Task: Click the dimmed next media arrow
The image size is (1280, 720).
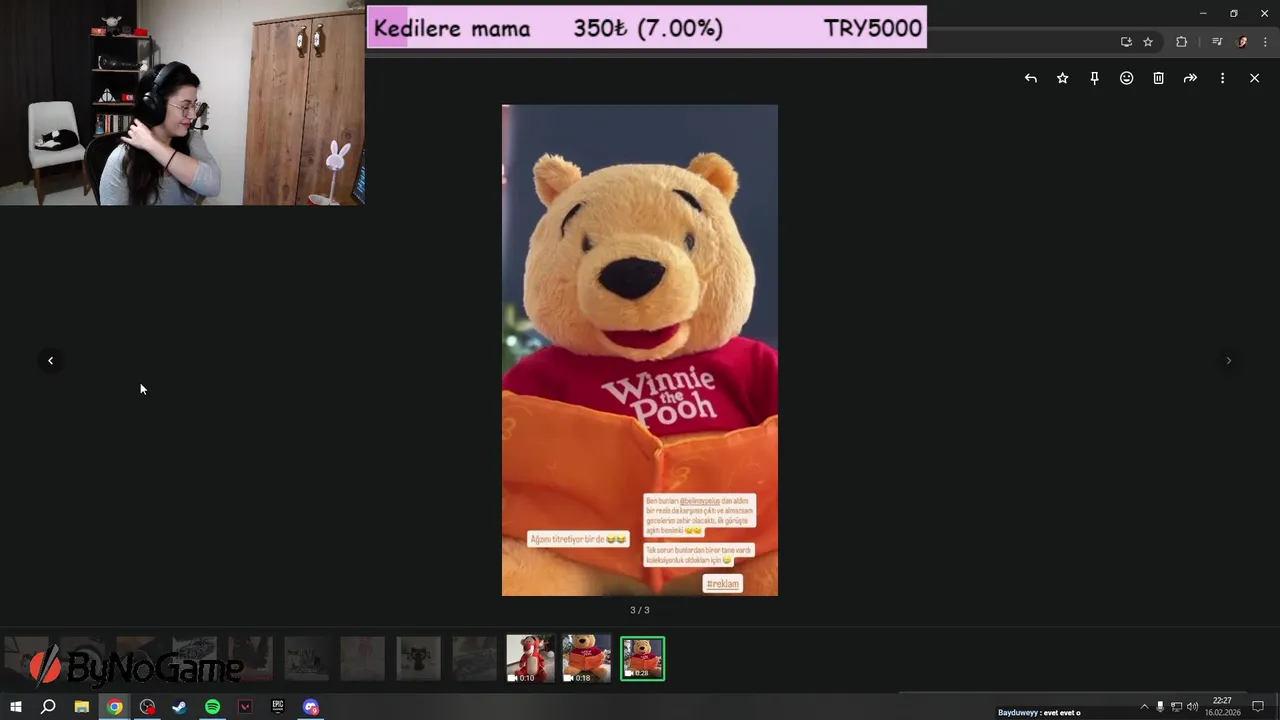Action: point(1229,361)
